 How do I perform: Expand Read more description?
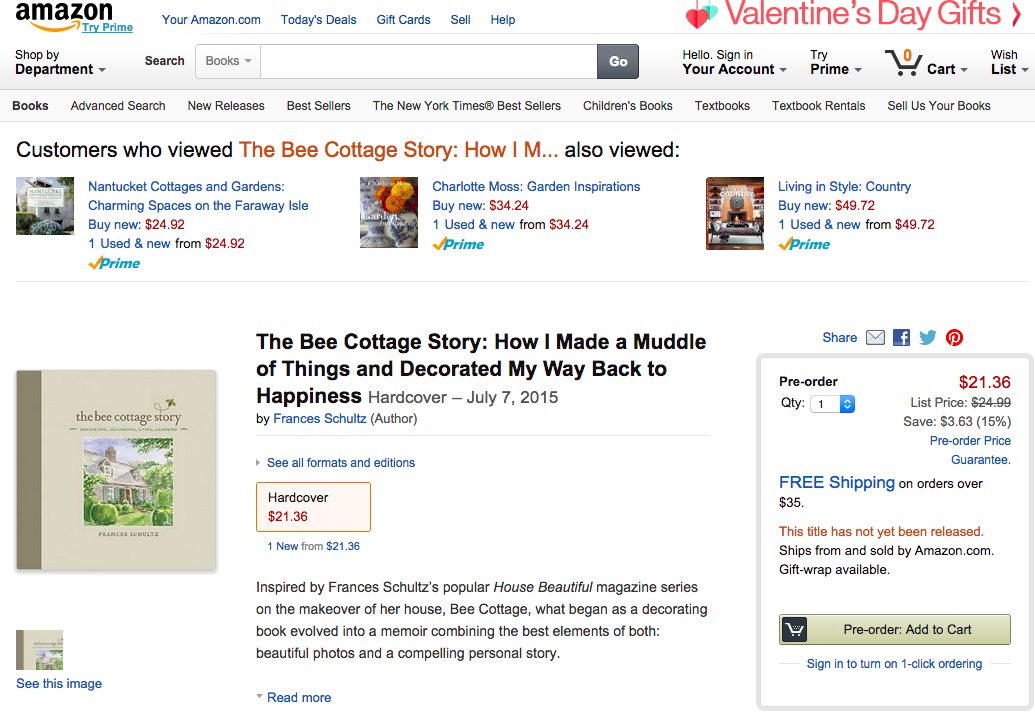(298, 698)
